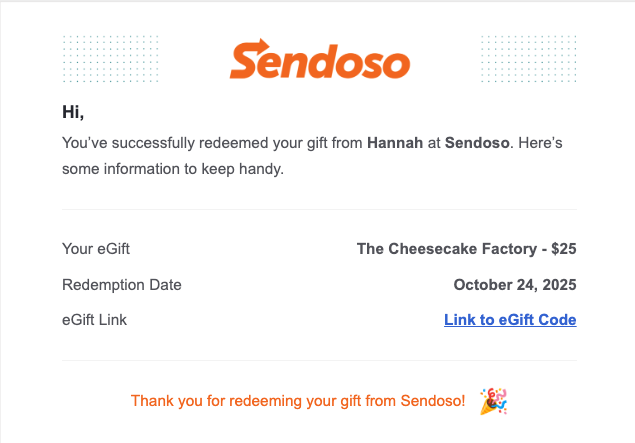This screenshot has height=443, width=635.
Task: Click the divider line above Your eGift
Action: click(319, 210)
